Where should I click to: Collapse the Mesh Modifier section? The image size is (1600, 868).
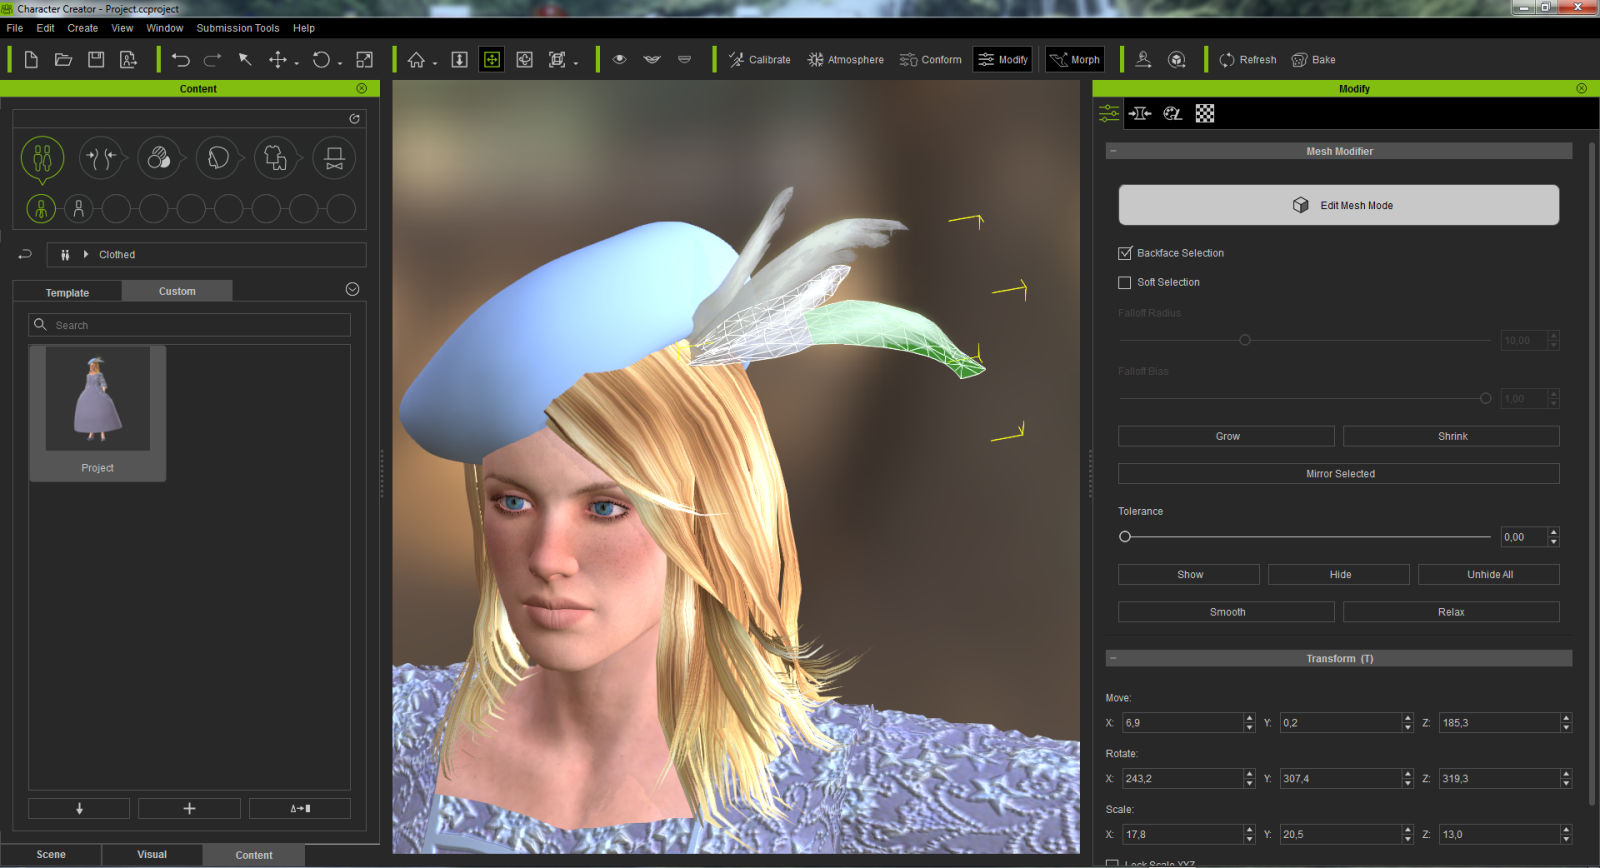pyautogui.click(x=1113, y=151)
